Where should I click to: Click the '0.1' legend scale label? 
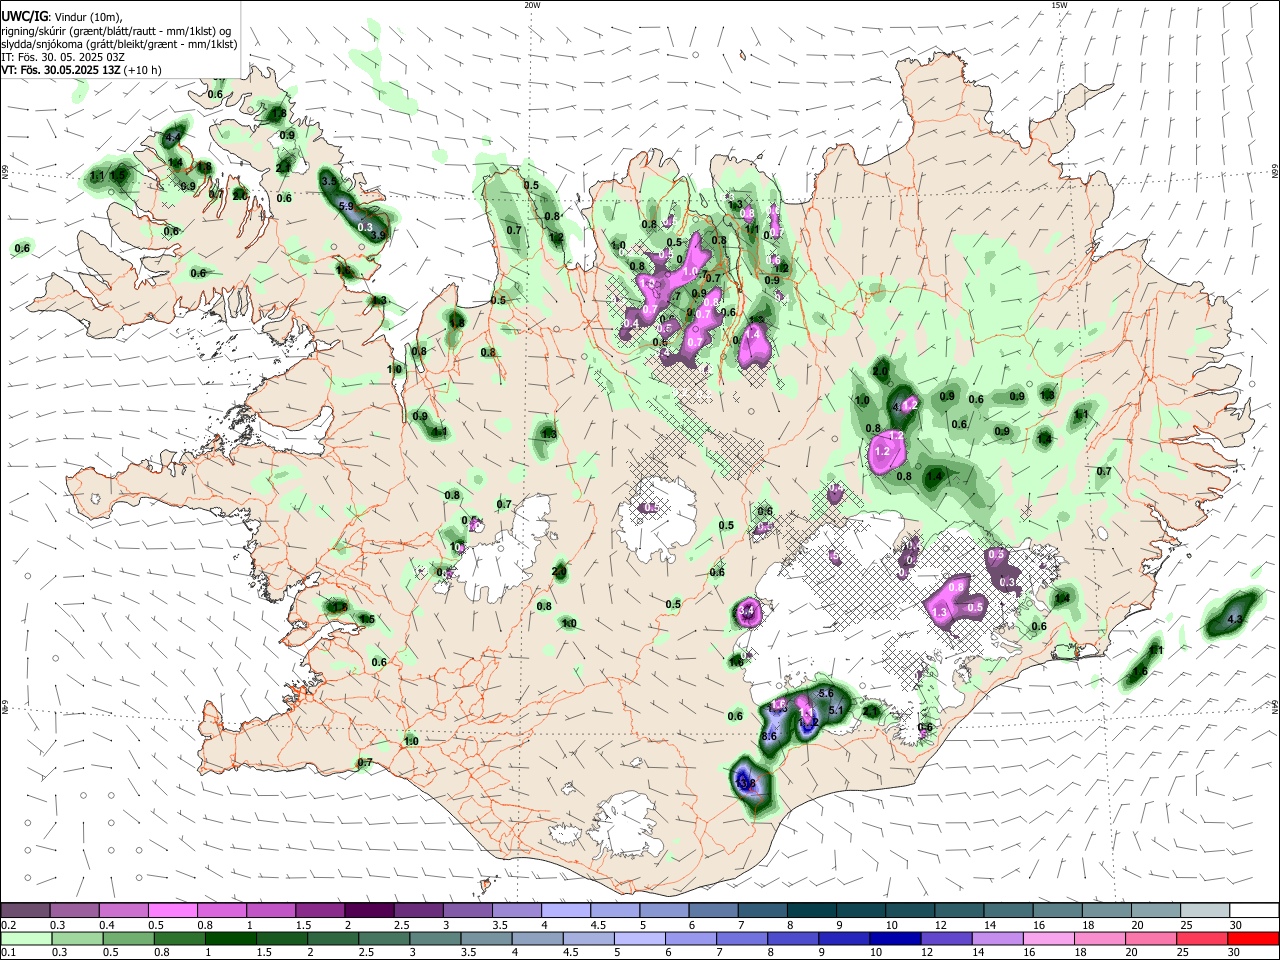click(x=8, y=952)
